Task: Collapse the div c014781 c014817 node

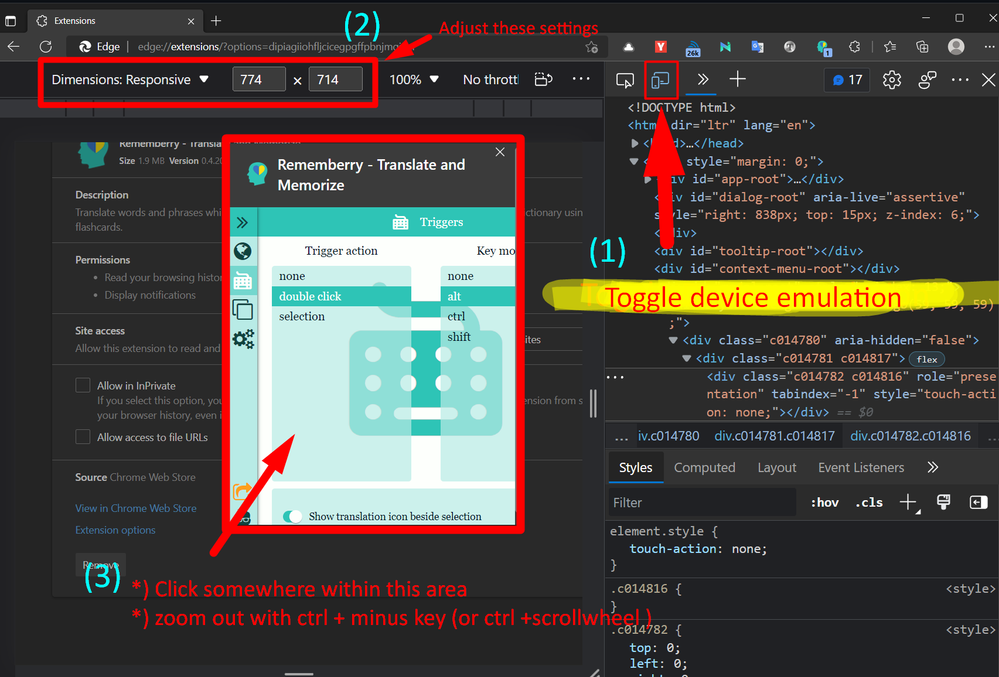Action: point(686,359)
